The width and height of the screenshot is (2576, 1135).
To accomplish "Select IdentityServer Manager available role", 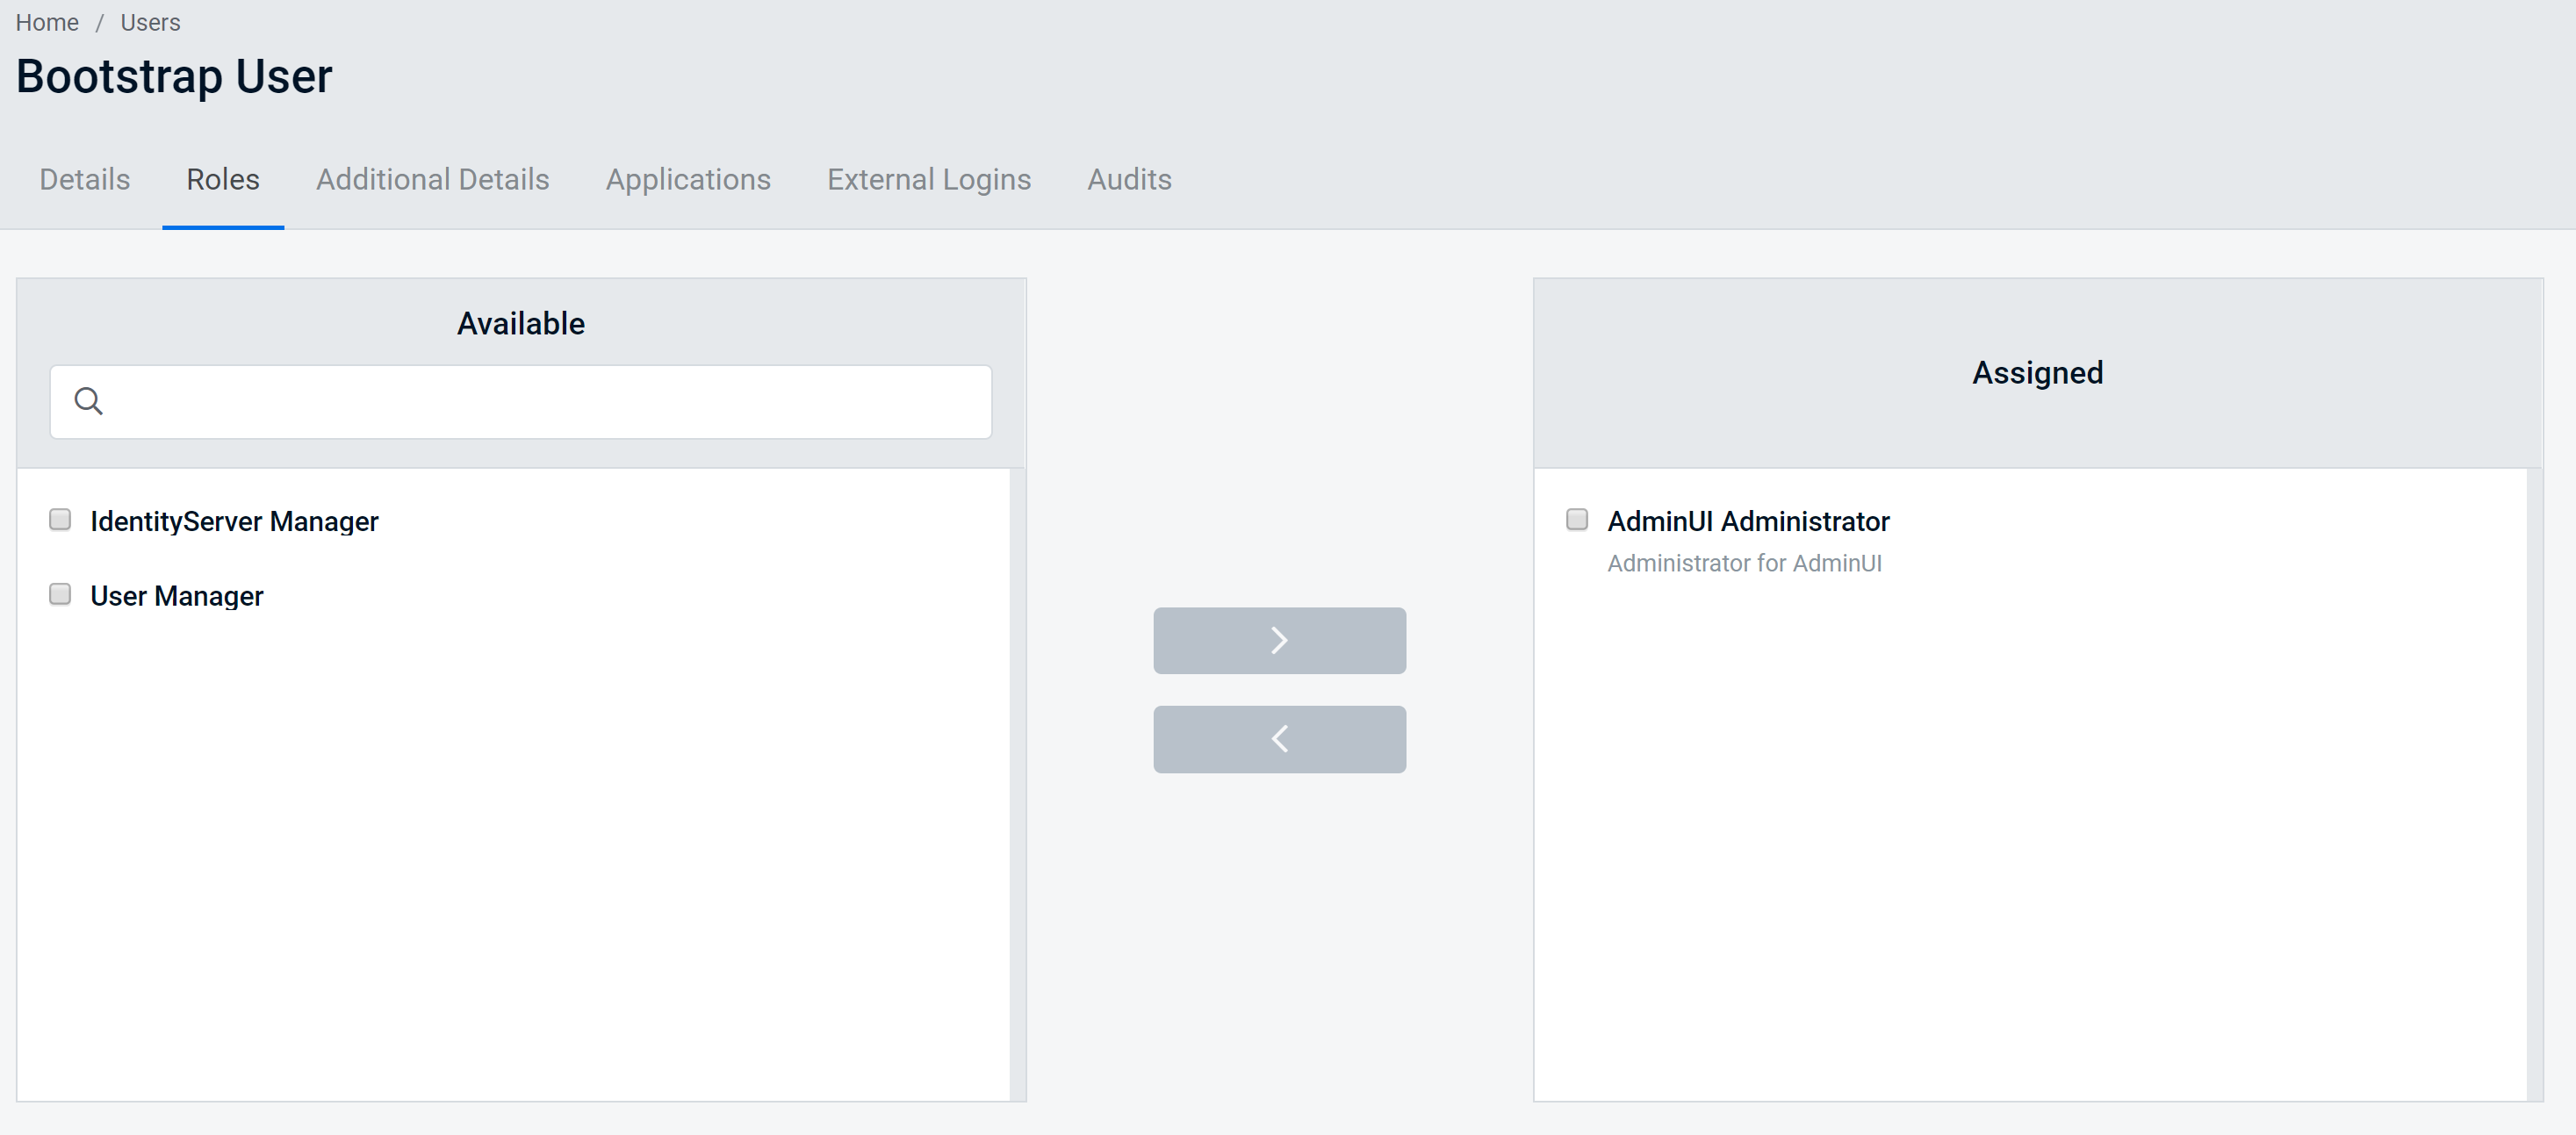I will click(x=61, y=519).
